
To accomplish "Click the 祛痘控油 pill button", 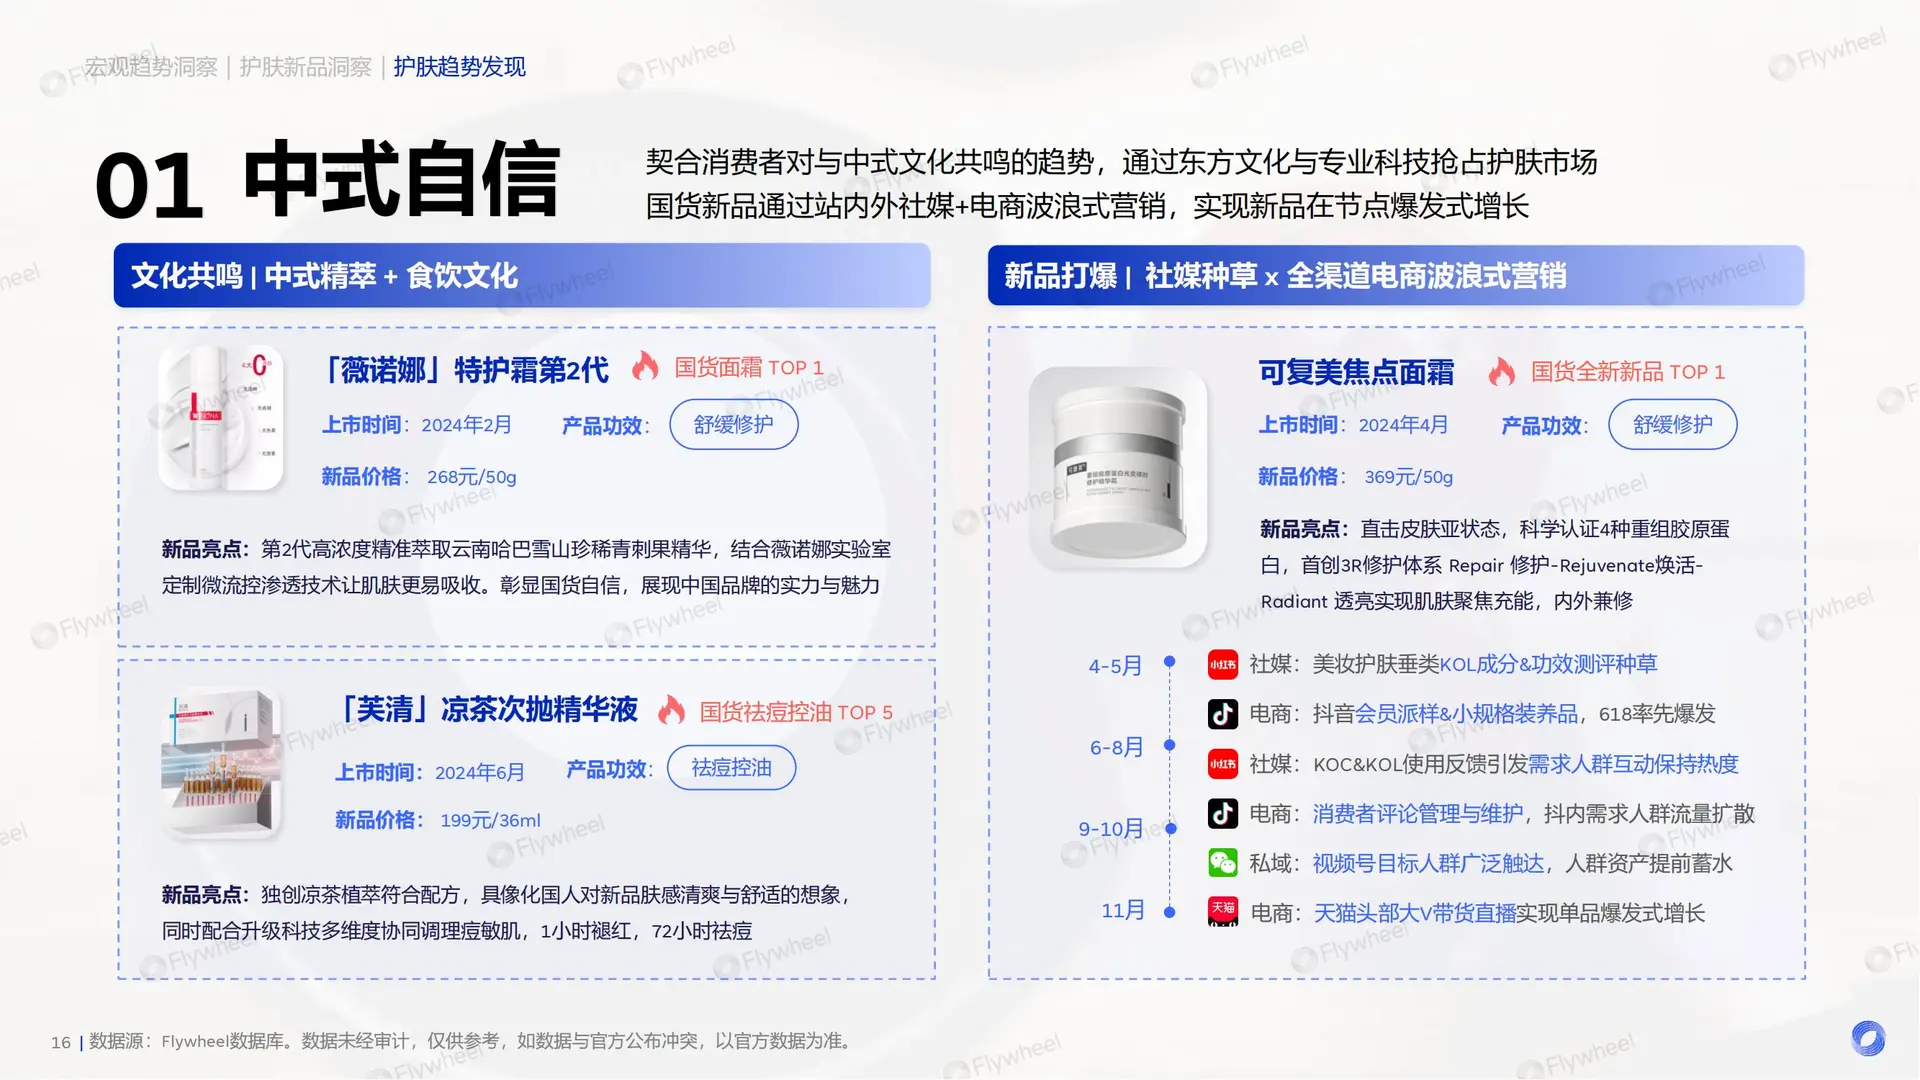I will pyautogui.click(x=731, y=768).
